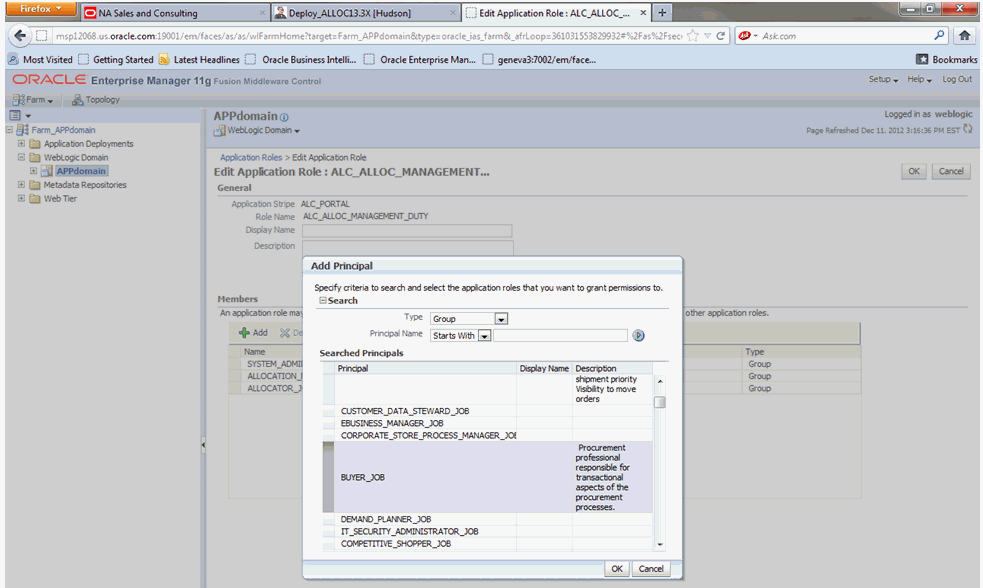Open the Type dropdown showing Group
This screenshot has width=983, height=588.
501,319
